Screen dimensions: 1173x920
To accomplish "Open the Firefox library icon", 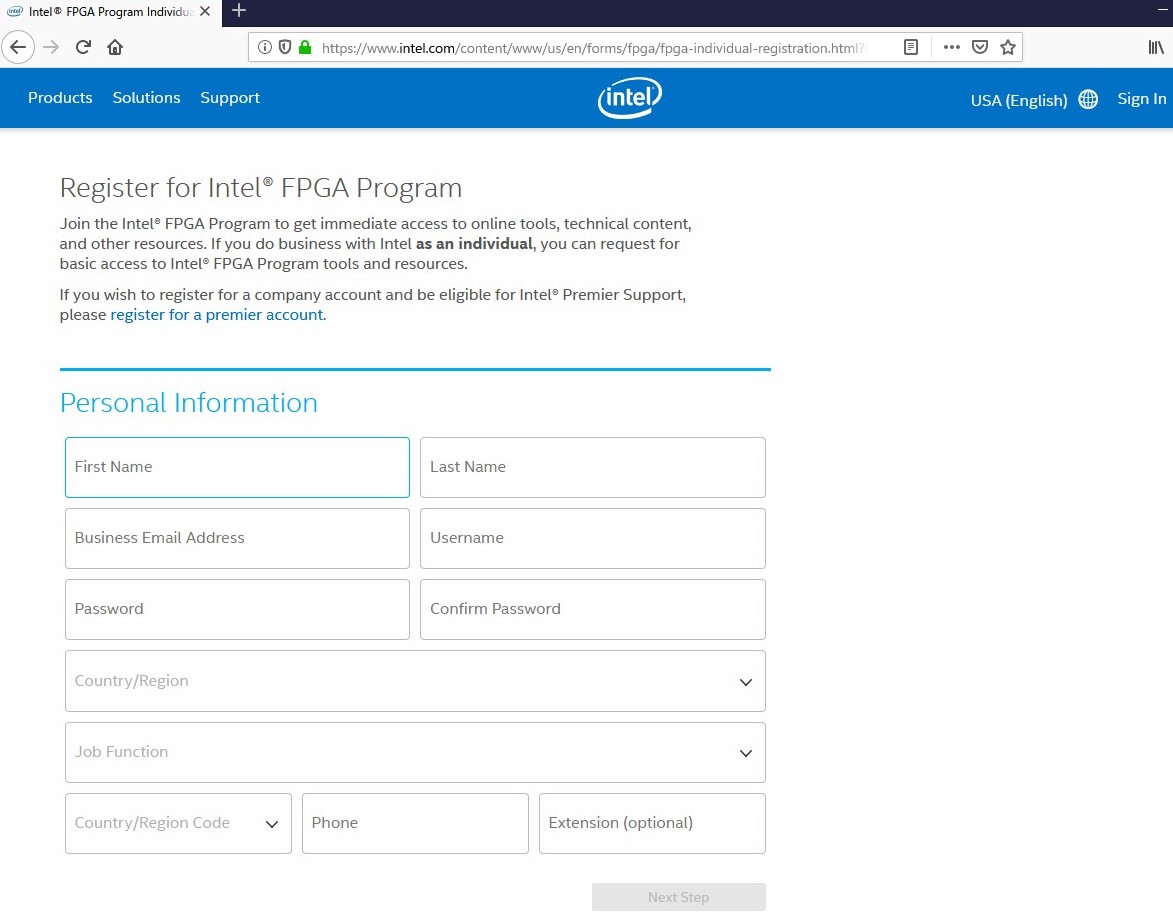I will tap(1155, 47).
